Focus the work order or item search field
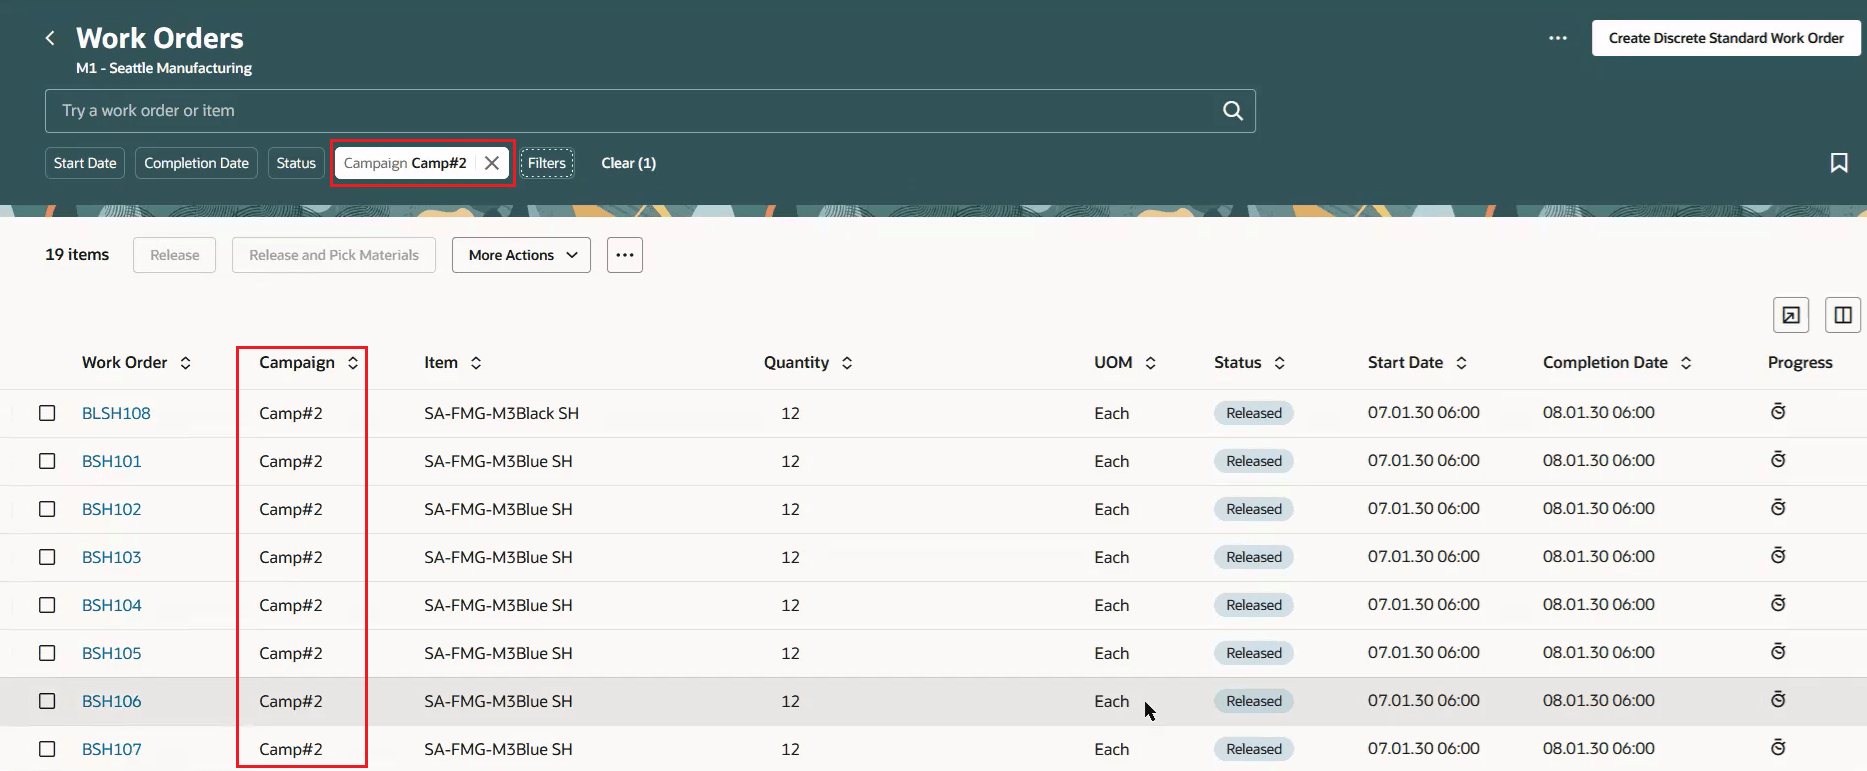The height and width of the screenshot is (771, 1867). pos(650,111)
